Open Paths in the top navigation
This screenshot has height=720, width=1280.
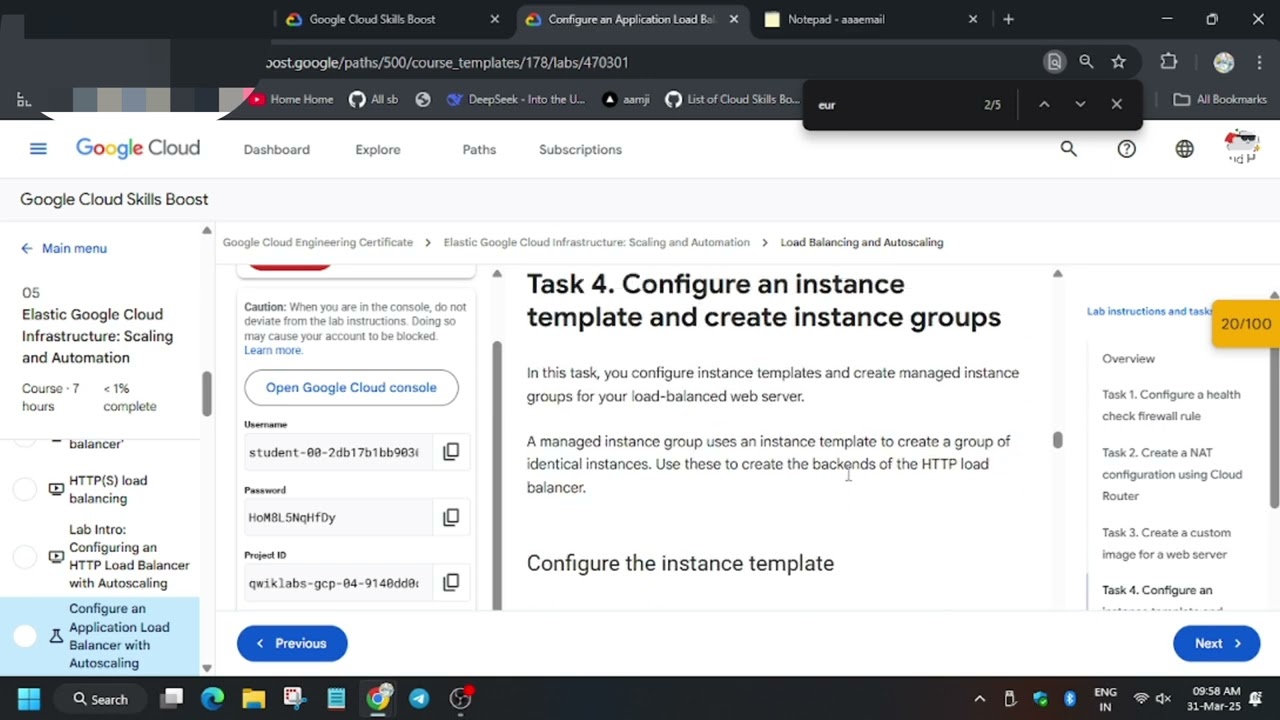(479, 149)
